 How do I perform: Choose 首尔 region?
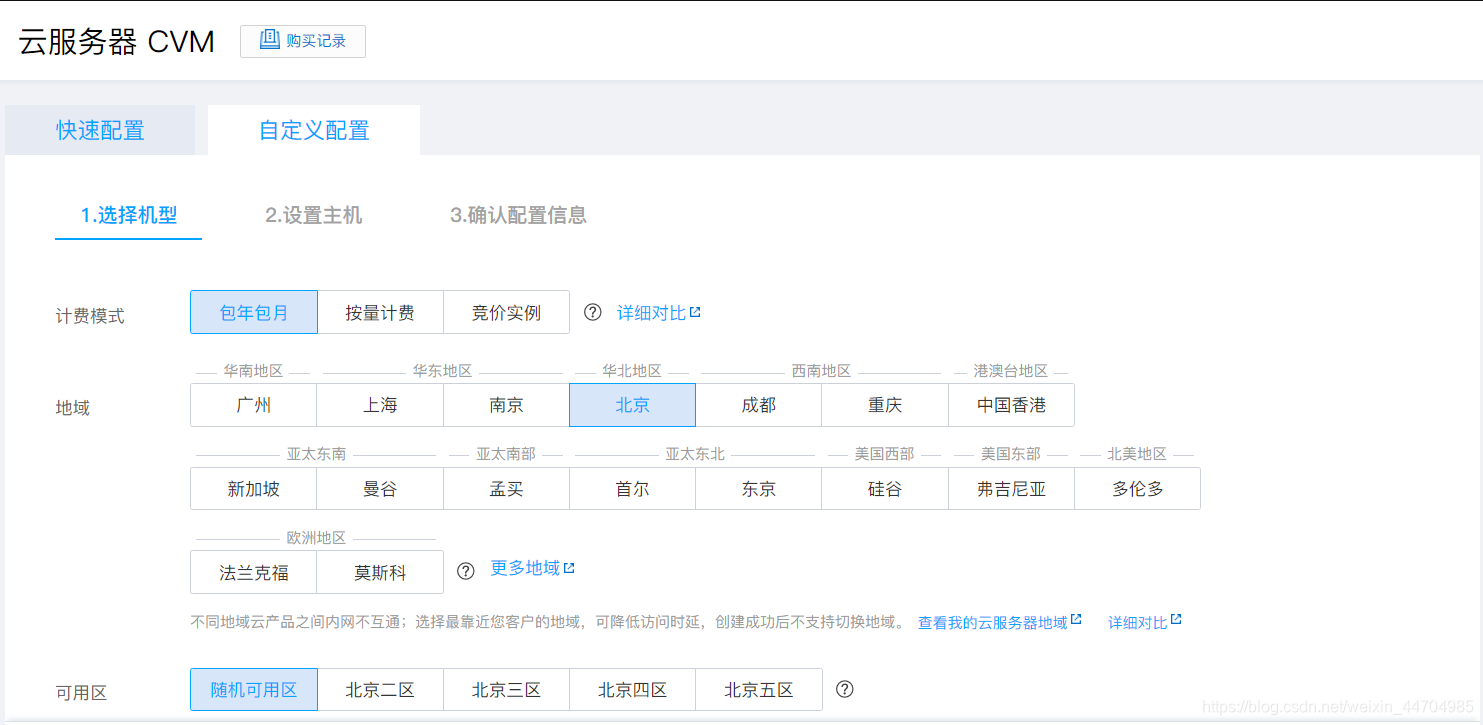pos(633,489)
